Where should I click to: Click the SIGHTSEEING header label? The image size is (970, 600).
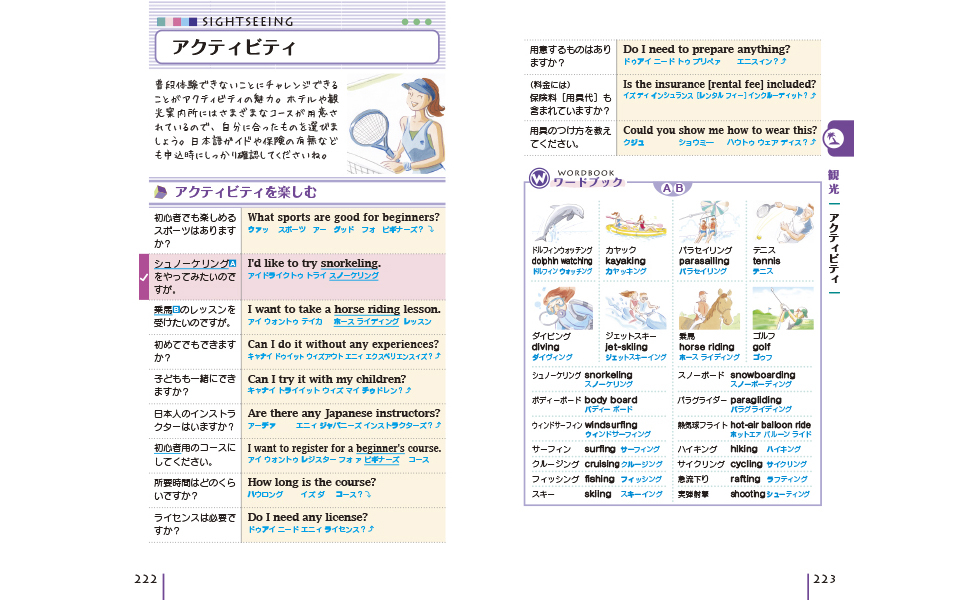pyautogui.click(x=247, y=22)
